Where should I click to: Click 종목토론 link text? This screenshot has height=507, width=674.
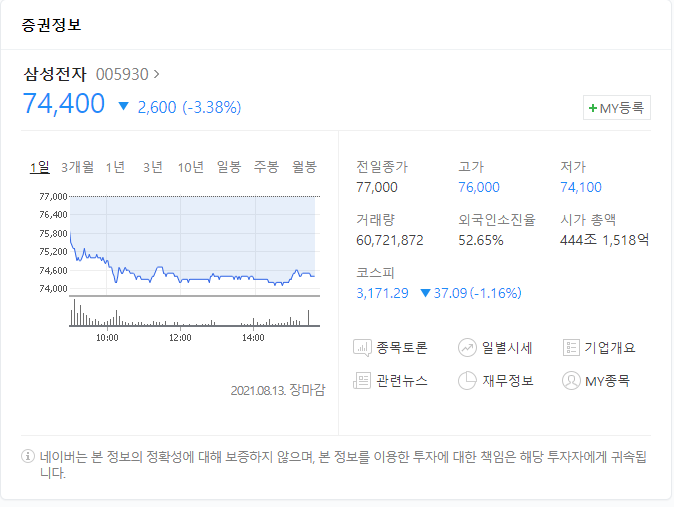point(402,347)
